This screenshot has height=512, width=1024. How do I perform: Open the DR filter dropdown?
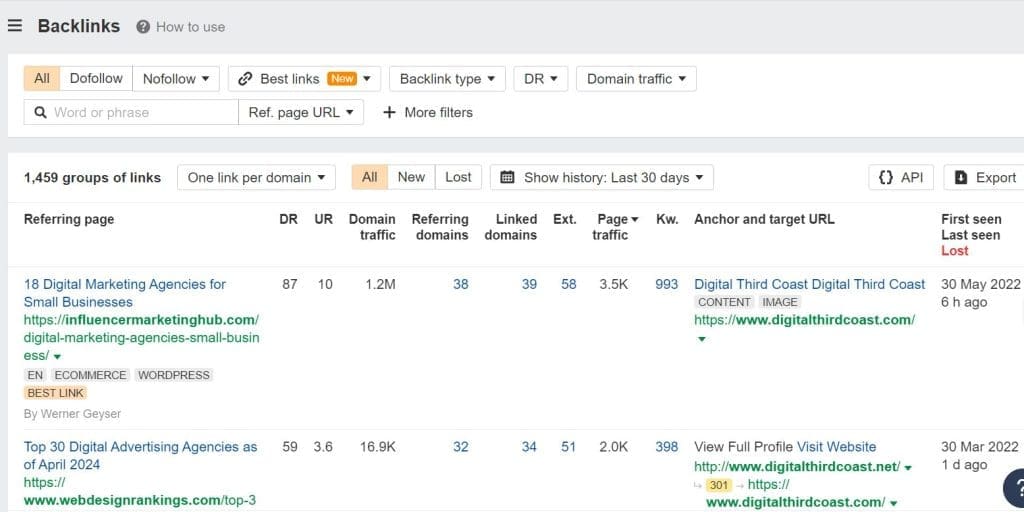[541, 78]
